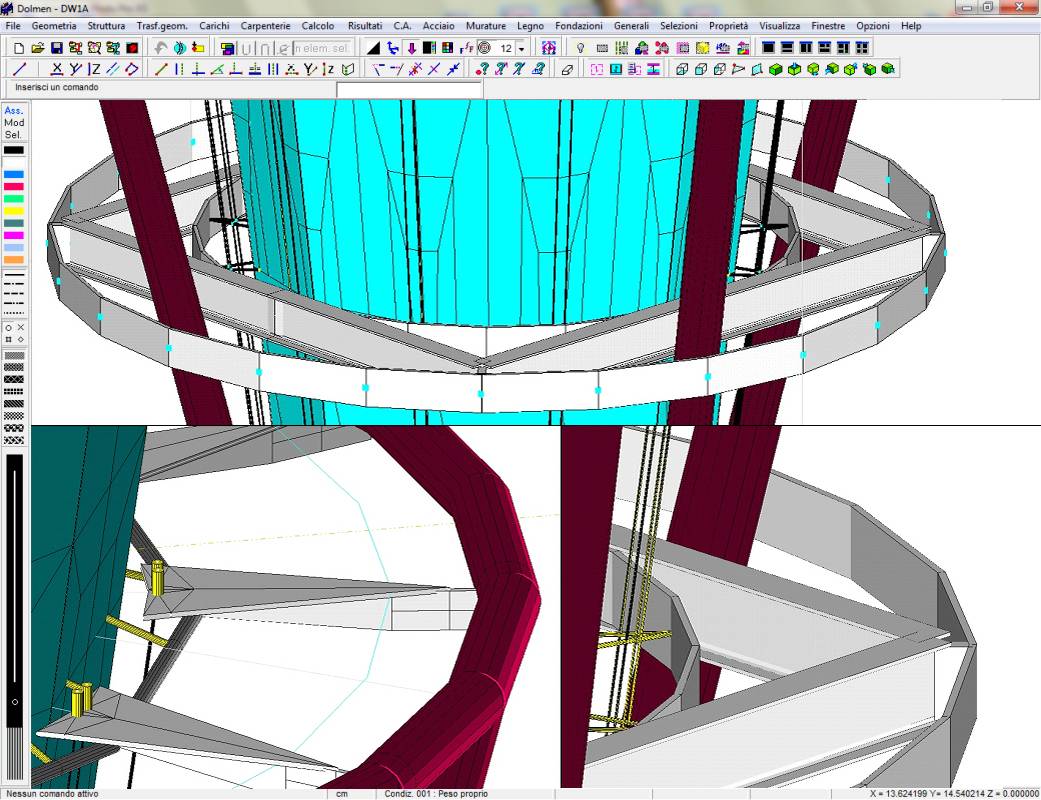Viewport: 1041px width, 800px height.
Task: Click the first wireframe cube view icon
Action: coord(682,69)
